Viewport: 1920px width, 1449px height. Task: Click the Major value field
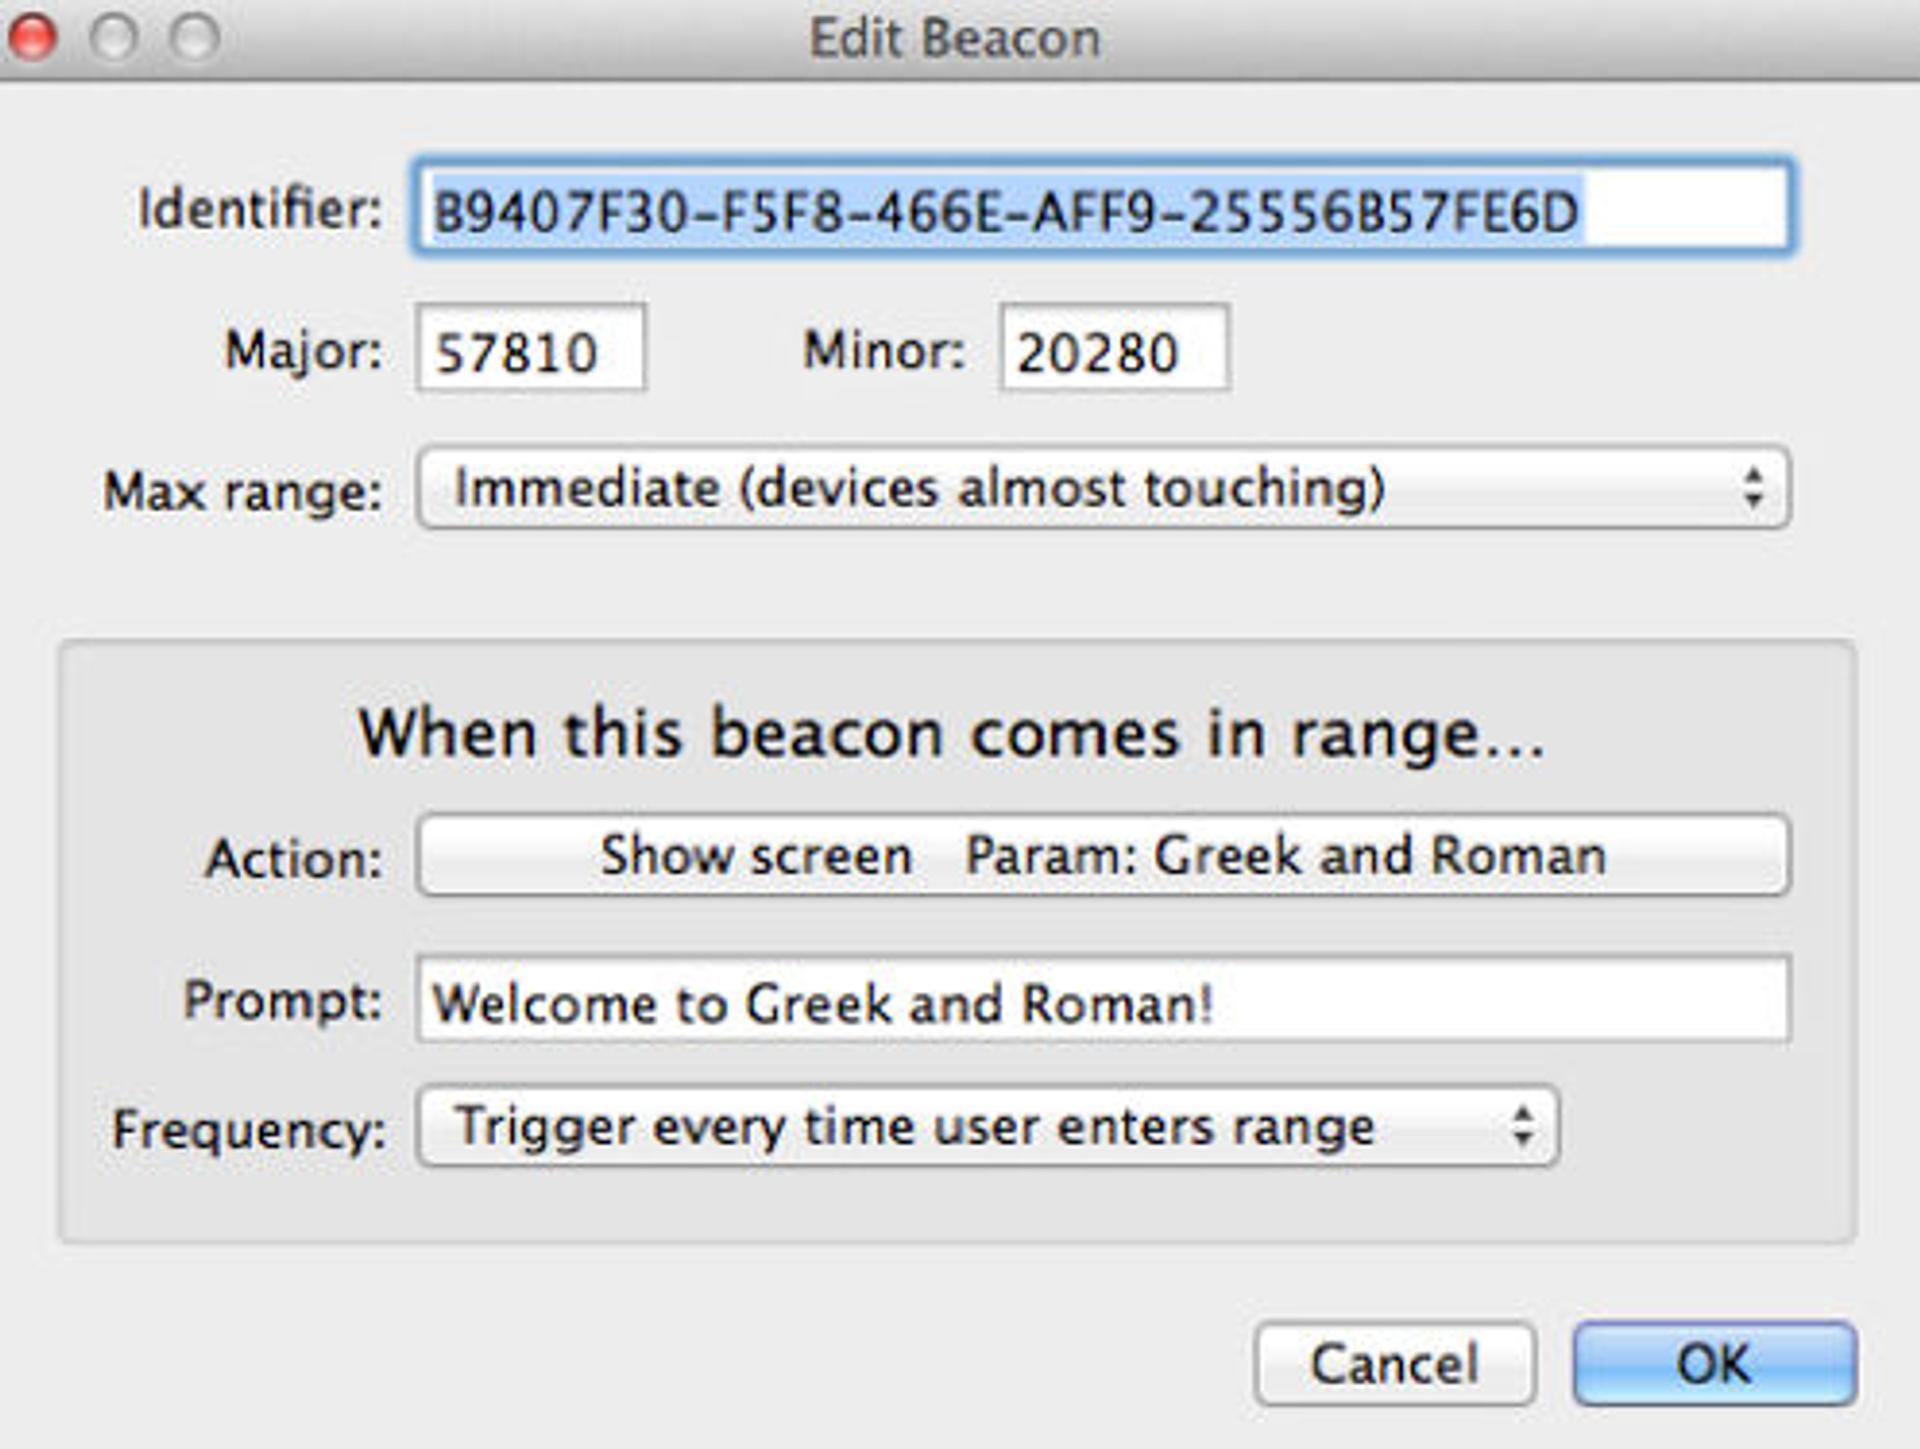coord(530,350)
